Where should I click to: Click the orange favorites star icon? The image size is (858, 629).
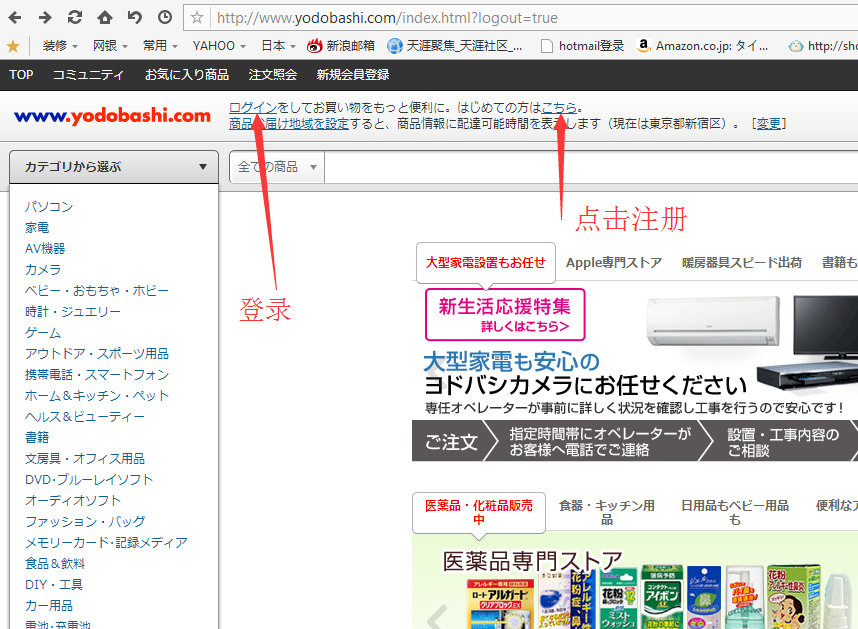pyautogui.click(x=13, y=46)
